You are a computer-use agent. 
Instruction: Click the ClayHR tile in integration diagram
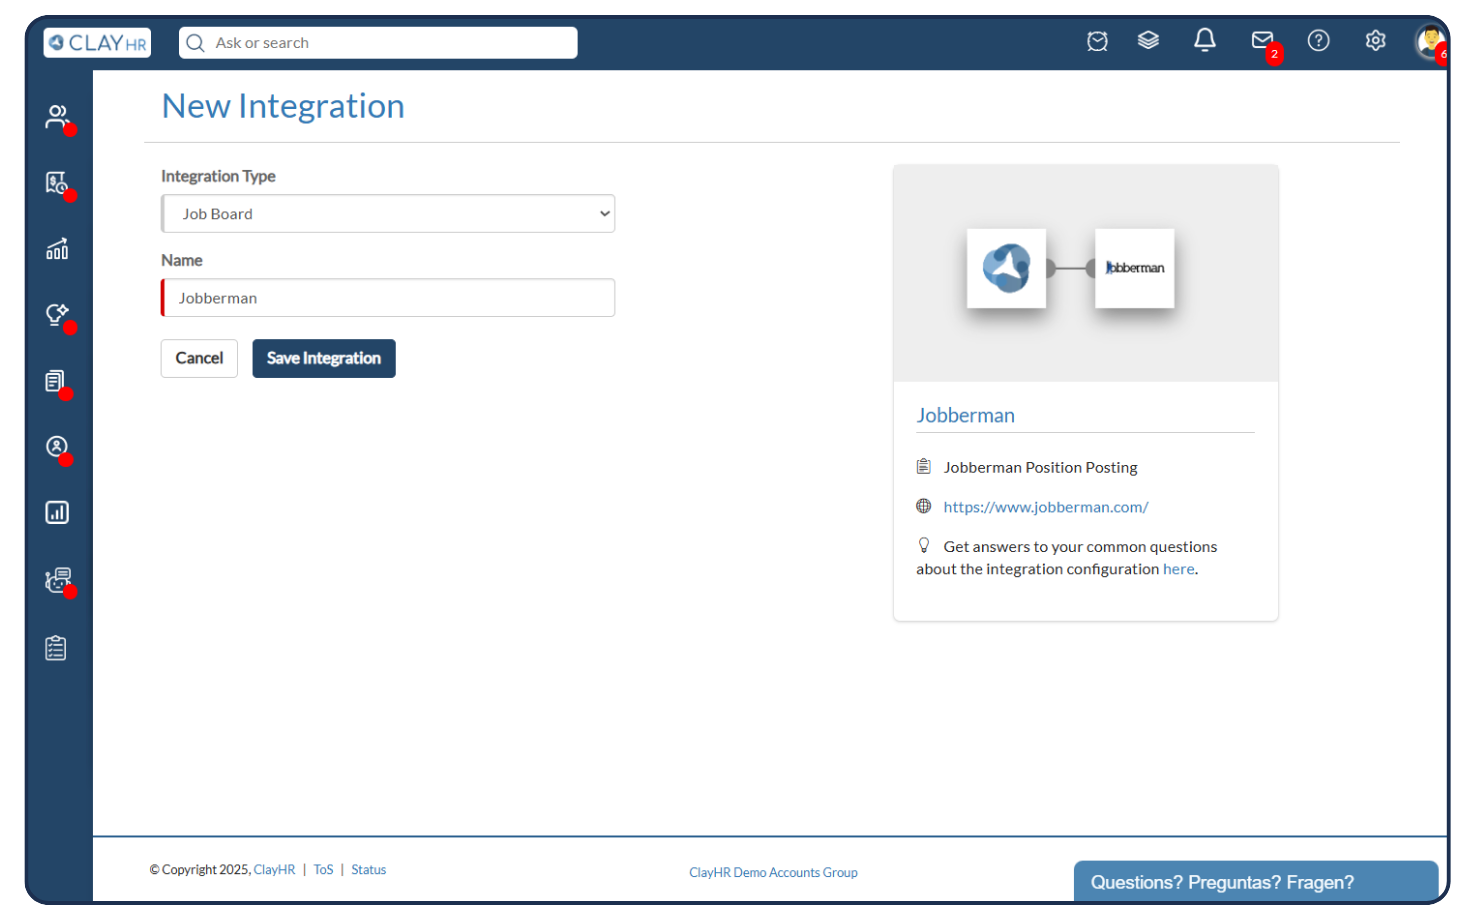pos(1006,268)
